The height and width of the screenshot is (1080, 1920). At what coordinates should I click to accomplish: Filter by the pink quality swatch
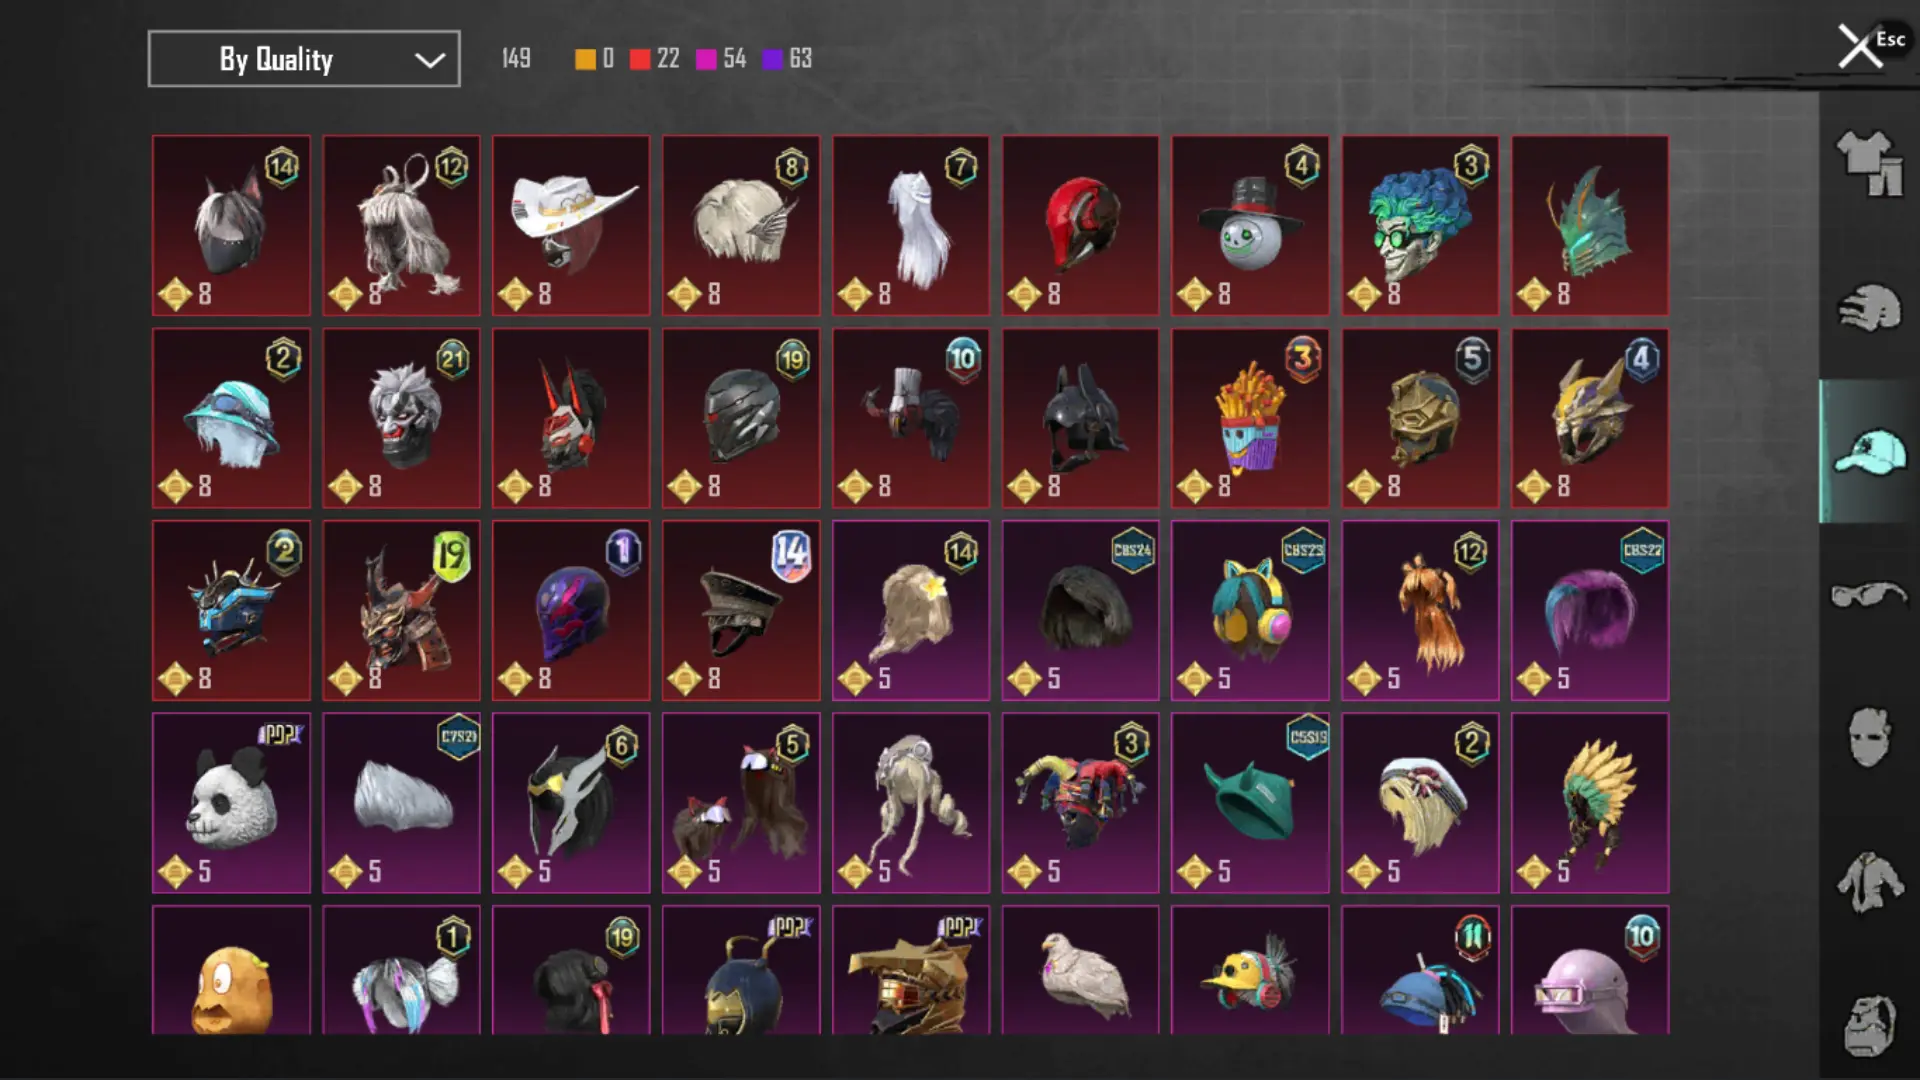pos(706,59)
